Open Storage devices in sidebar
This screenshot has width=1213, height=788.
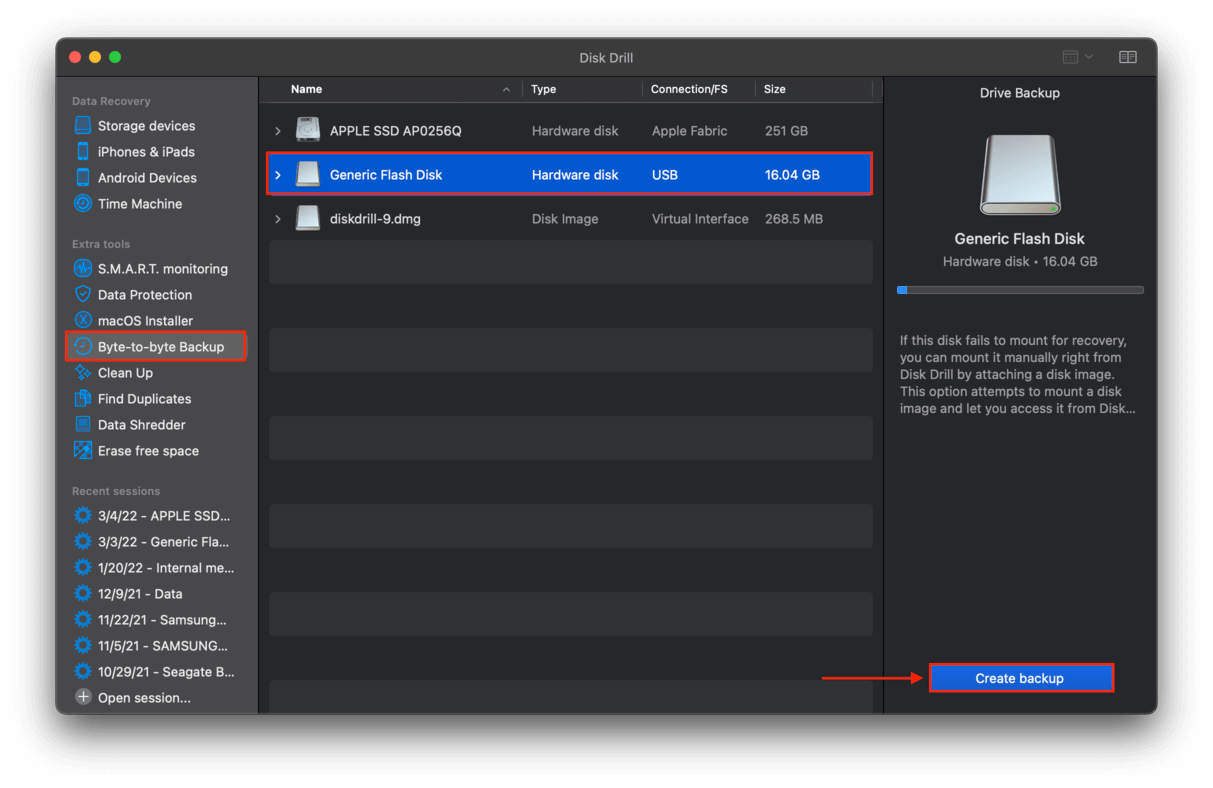(x=146, y=126)
